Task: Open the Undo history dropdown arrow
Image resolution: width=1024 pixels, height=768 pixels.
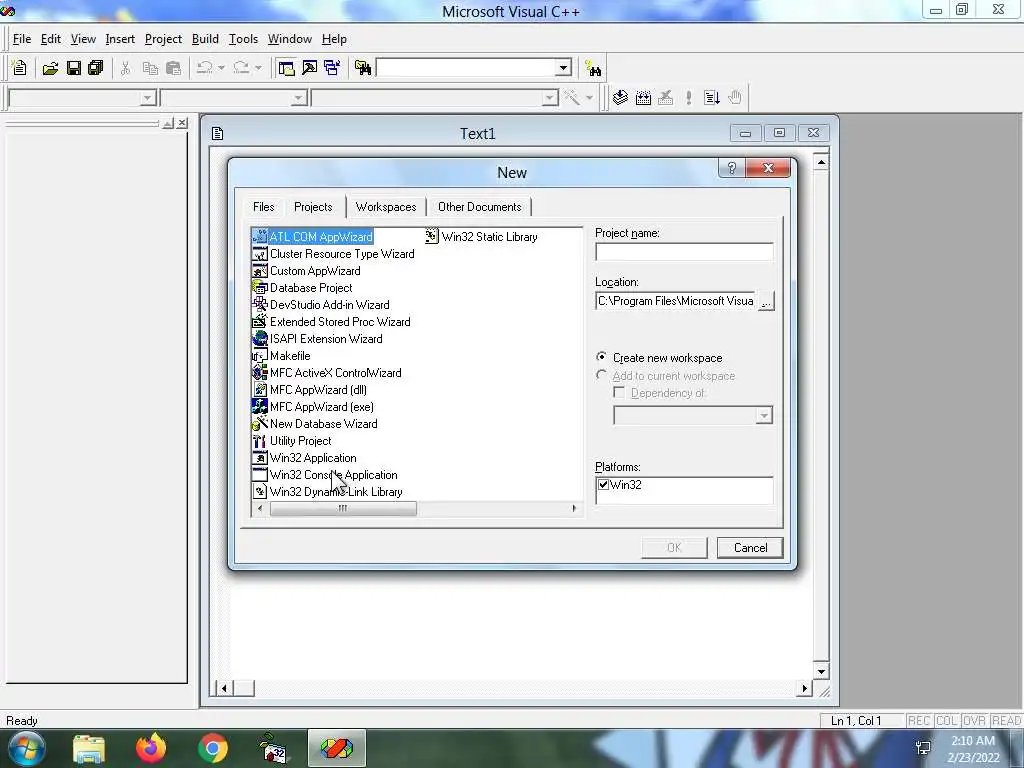Action: pyautogui.click(x=221, y=67)
